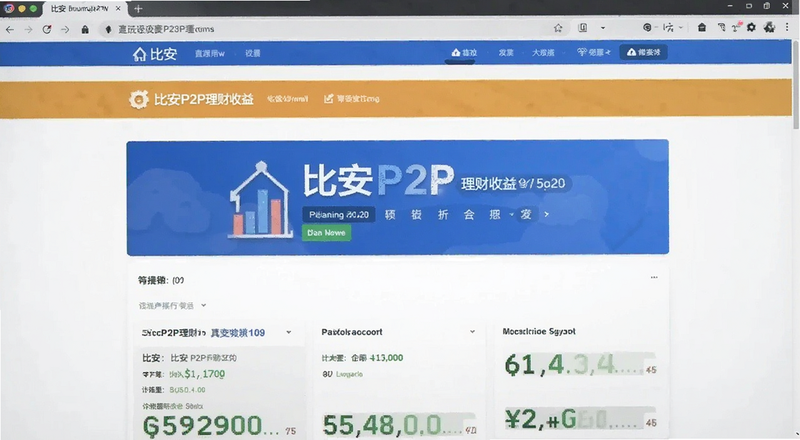Click the circular G extension icon in the toolbar
The height and width of the screenshot is (440, 800).
point(647,28)
